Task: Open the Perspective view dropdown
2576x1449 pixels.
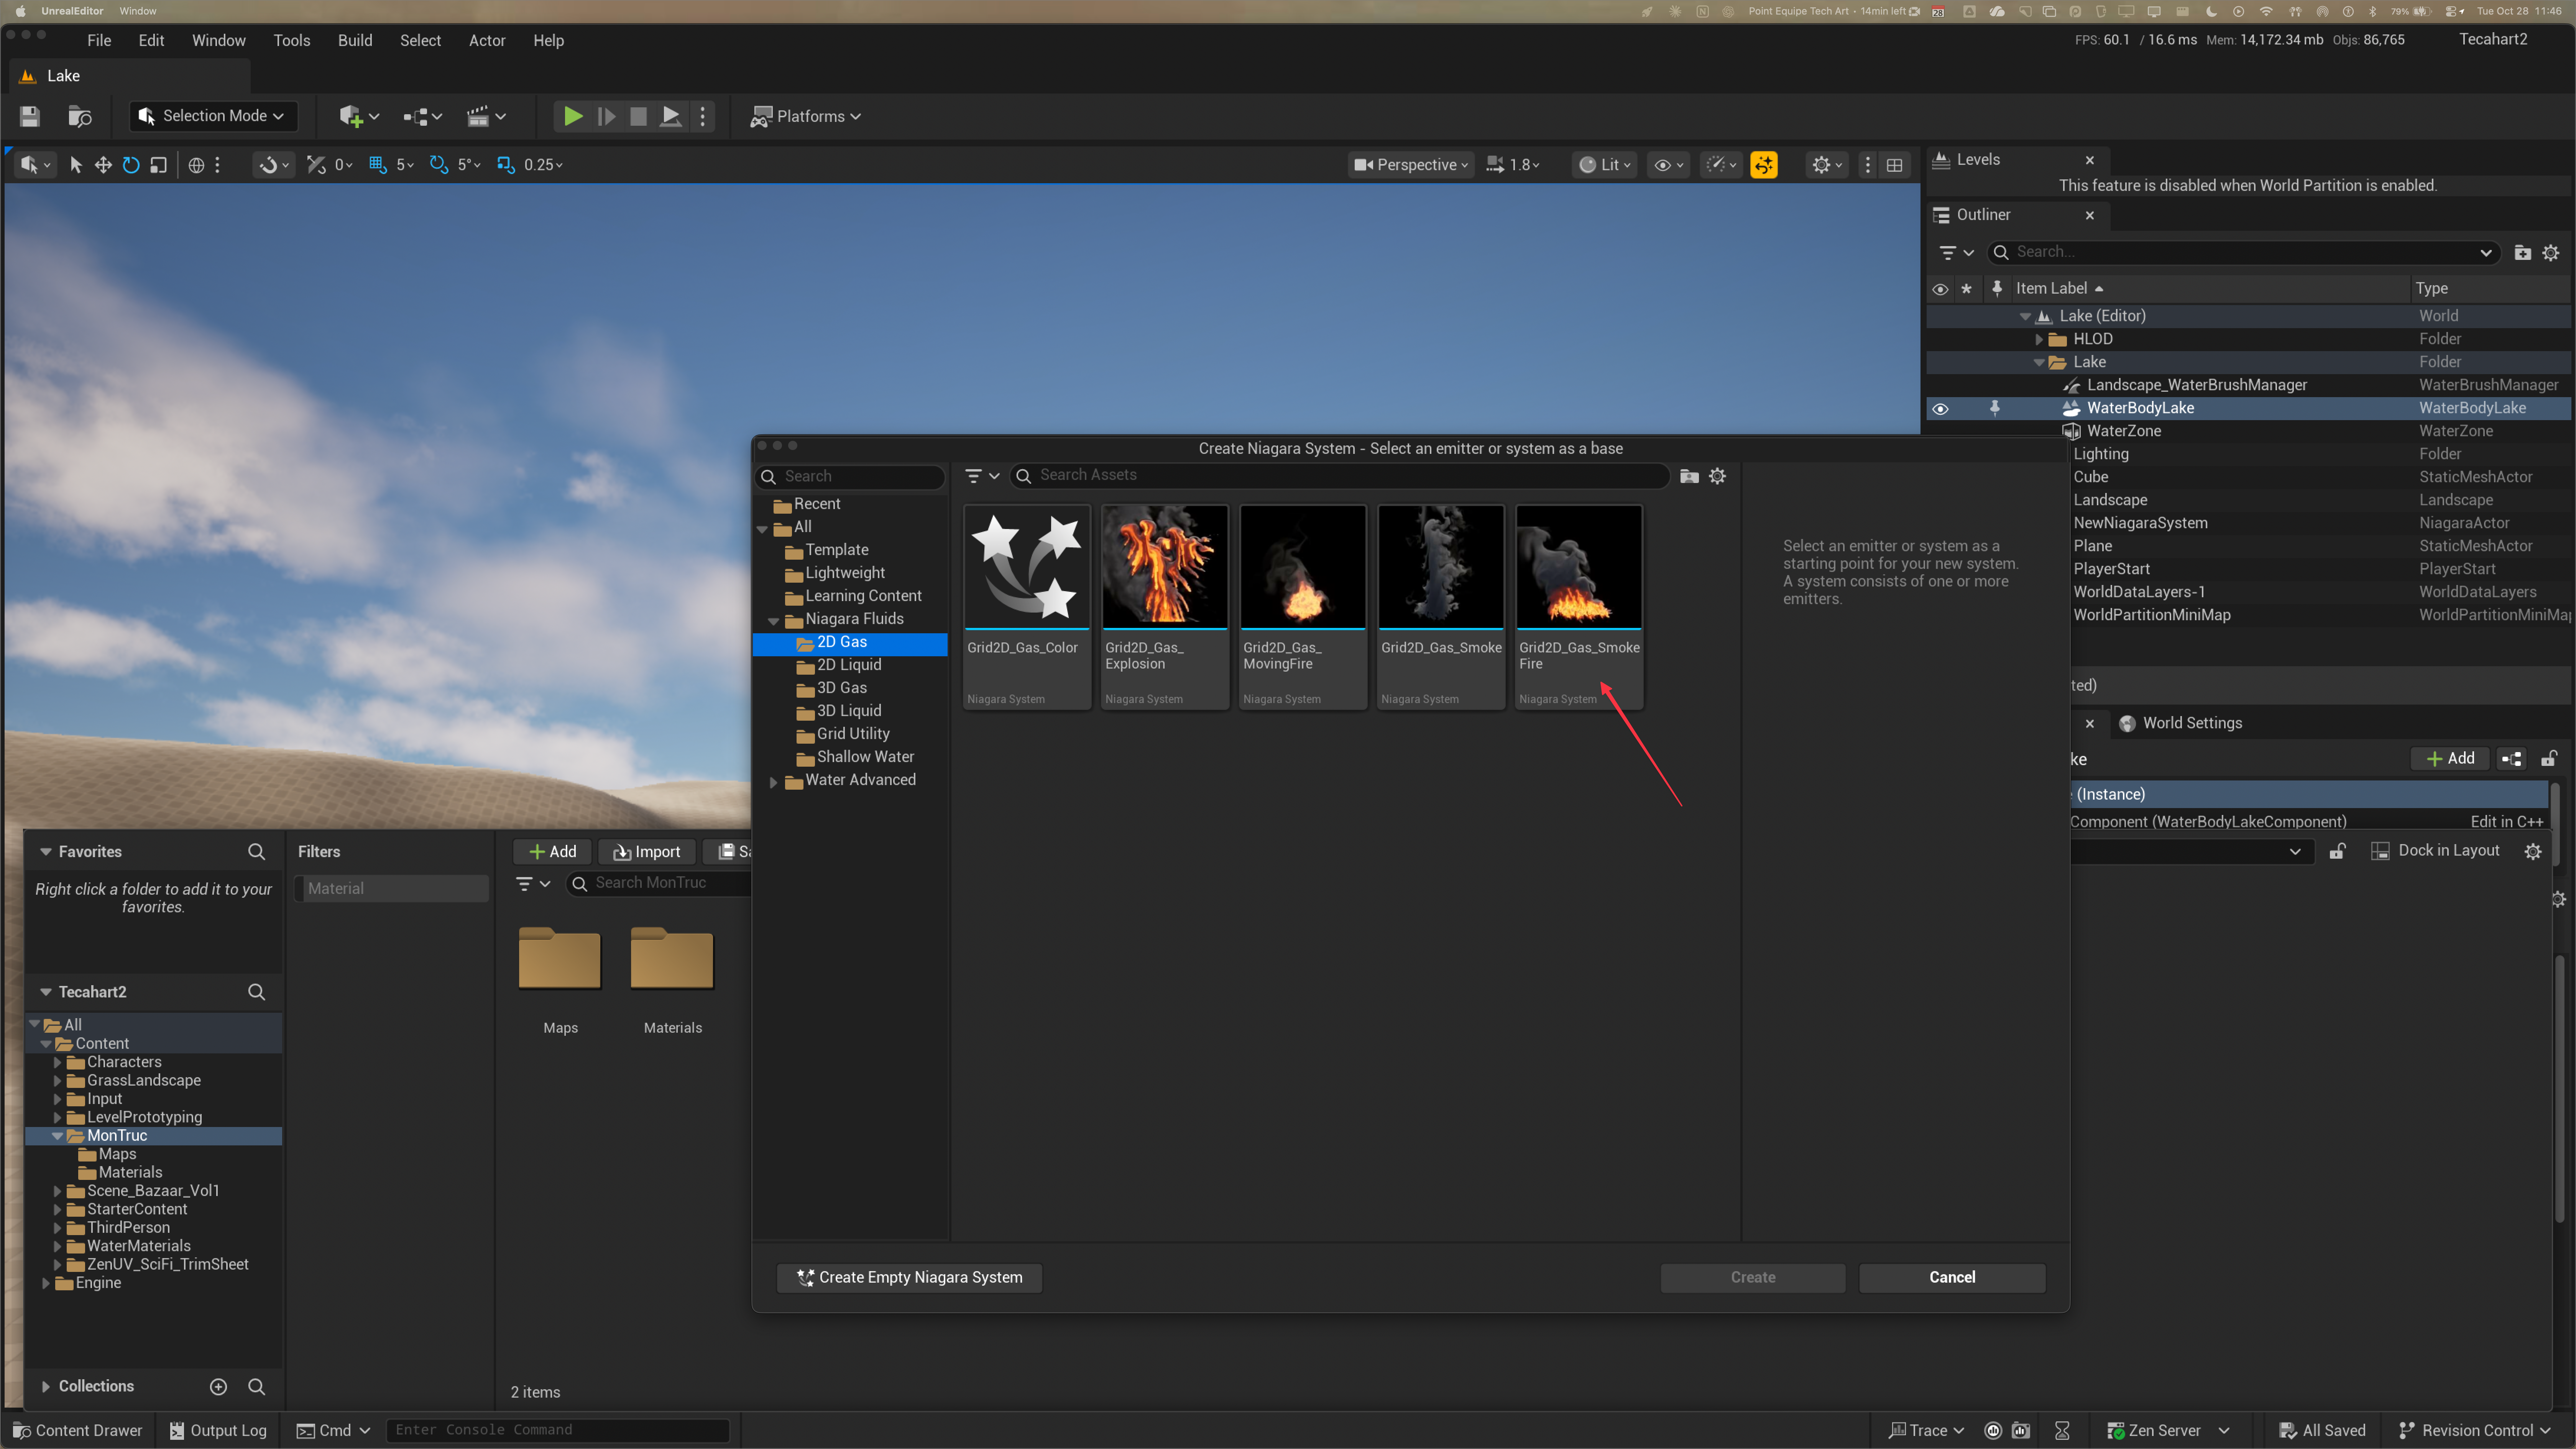Action: [1411, 165]
